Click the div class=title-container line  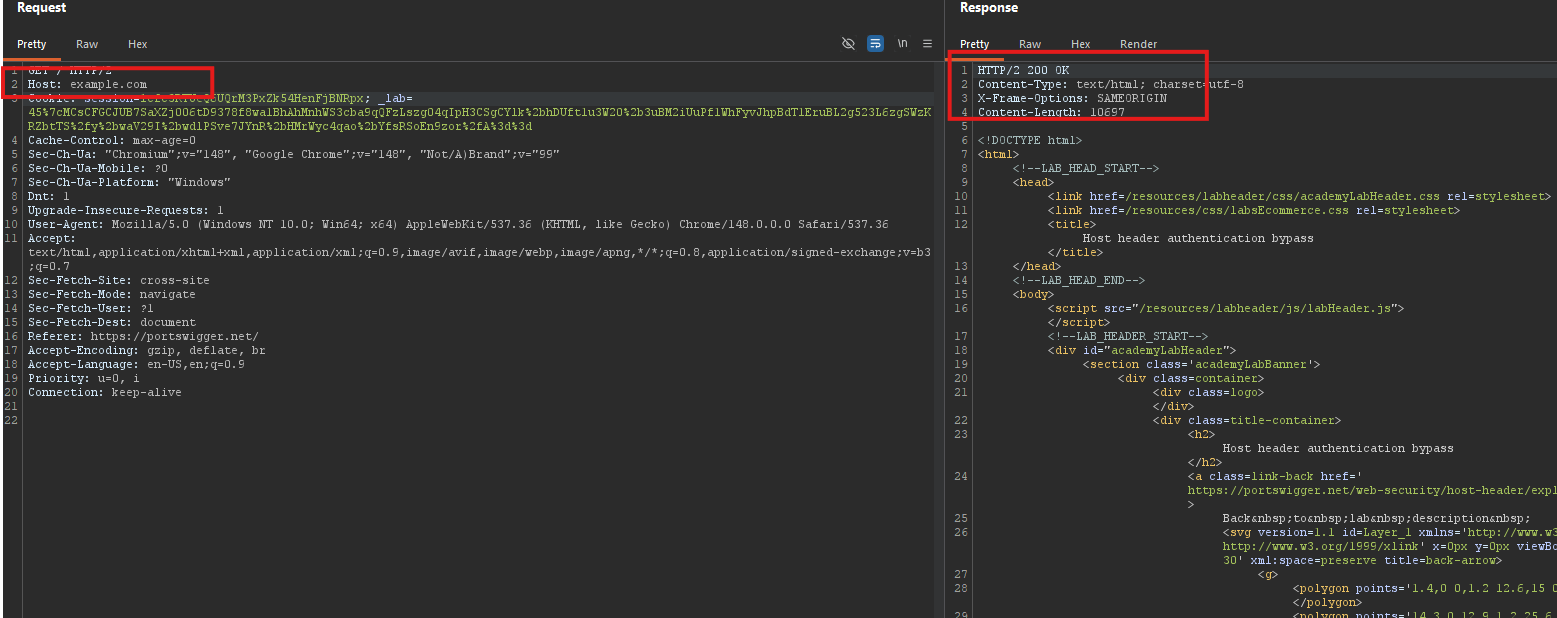pos(1247,421)
